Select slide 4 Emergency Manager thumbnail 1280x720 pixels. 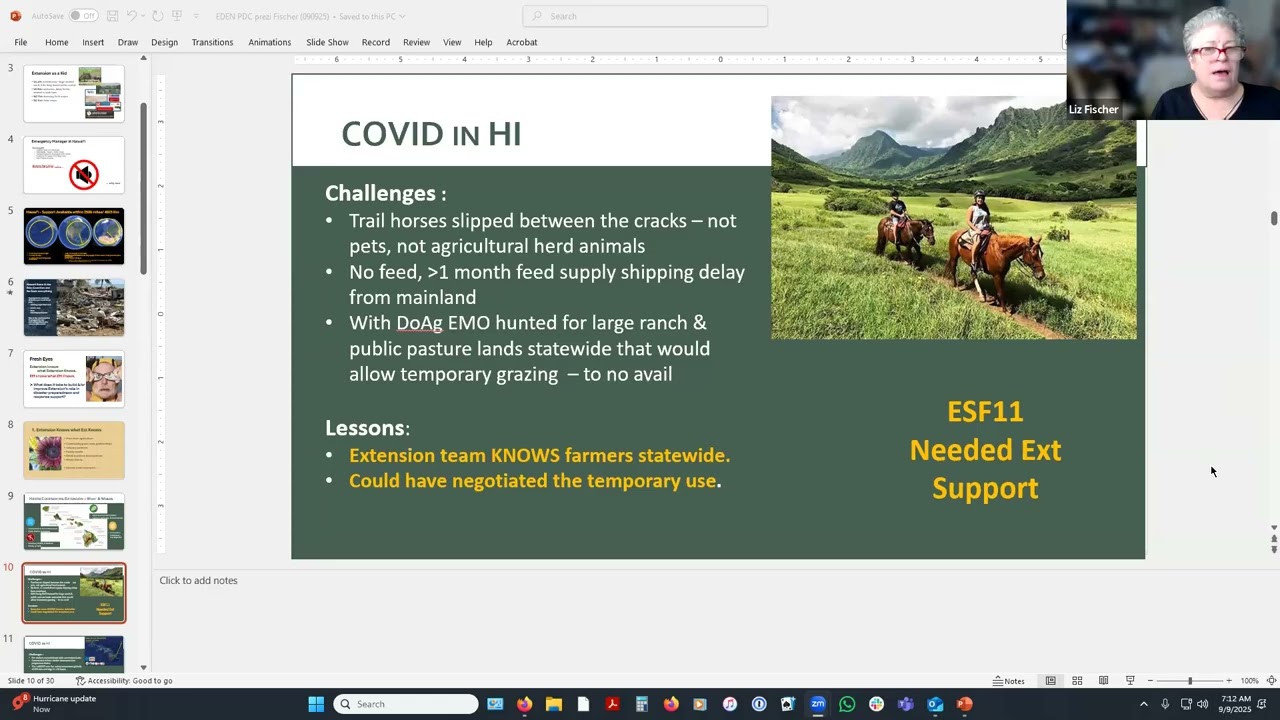tap(74, 165)
